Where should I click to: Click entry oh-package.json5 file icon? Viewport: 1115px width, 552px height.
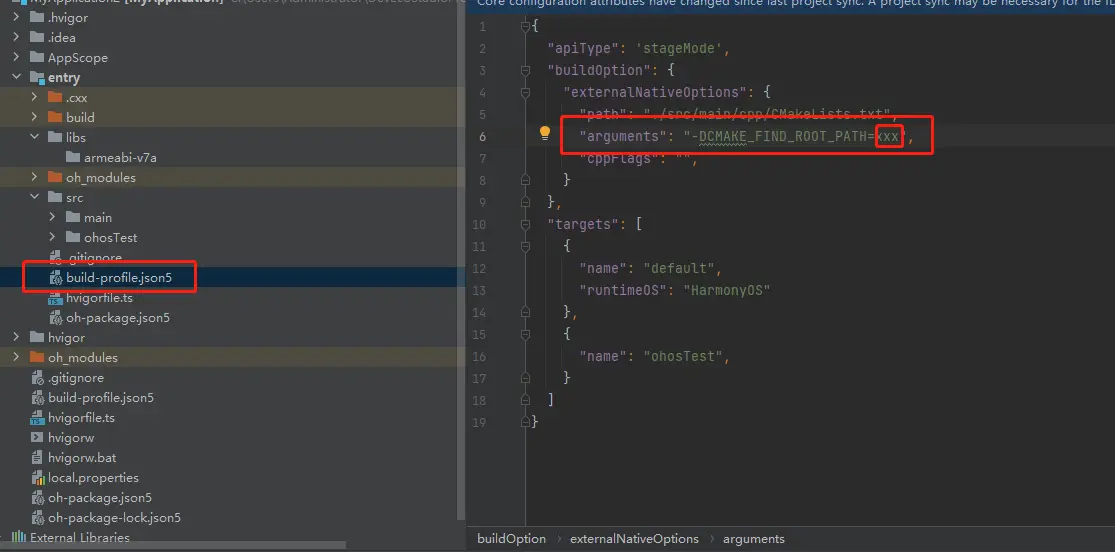coord(55,318)
